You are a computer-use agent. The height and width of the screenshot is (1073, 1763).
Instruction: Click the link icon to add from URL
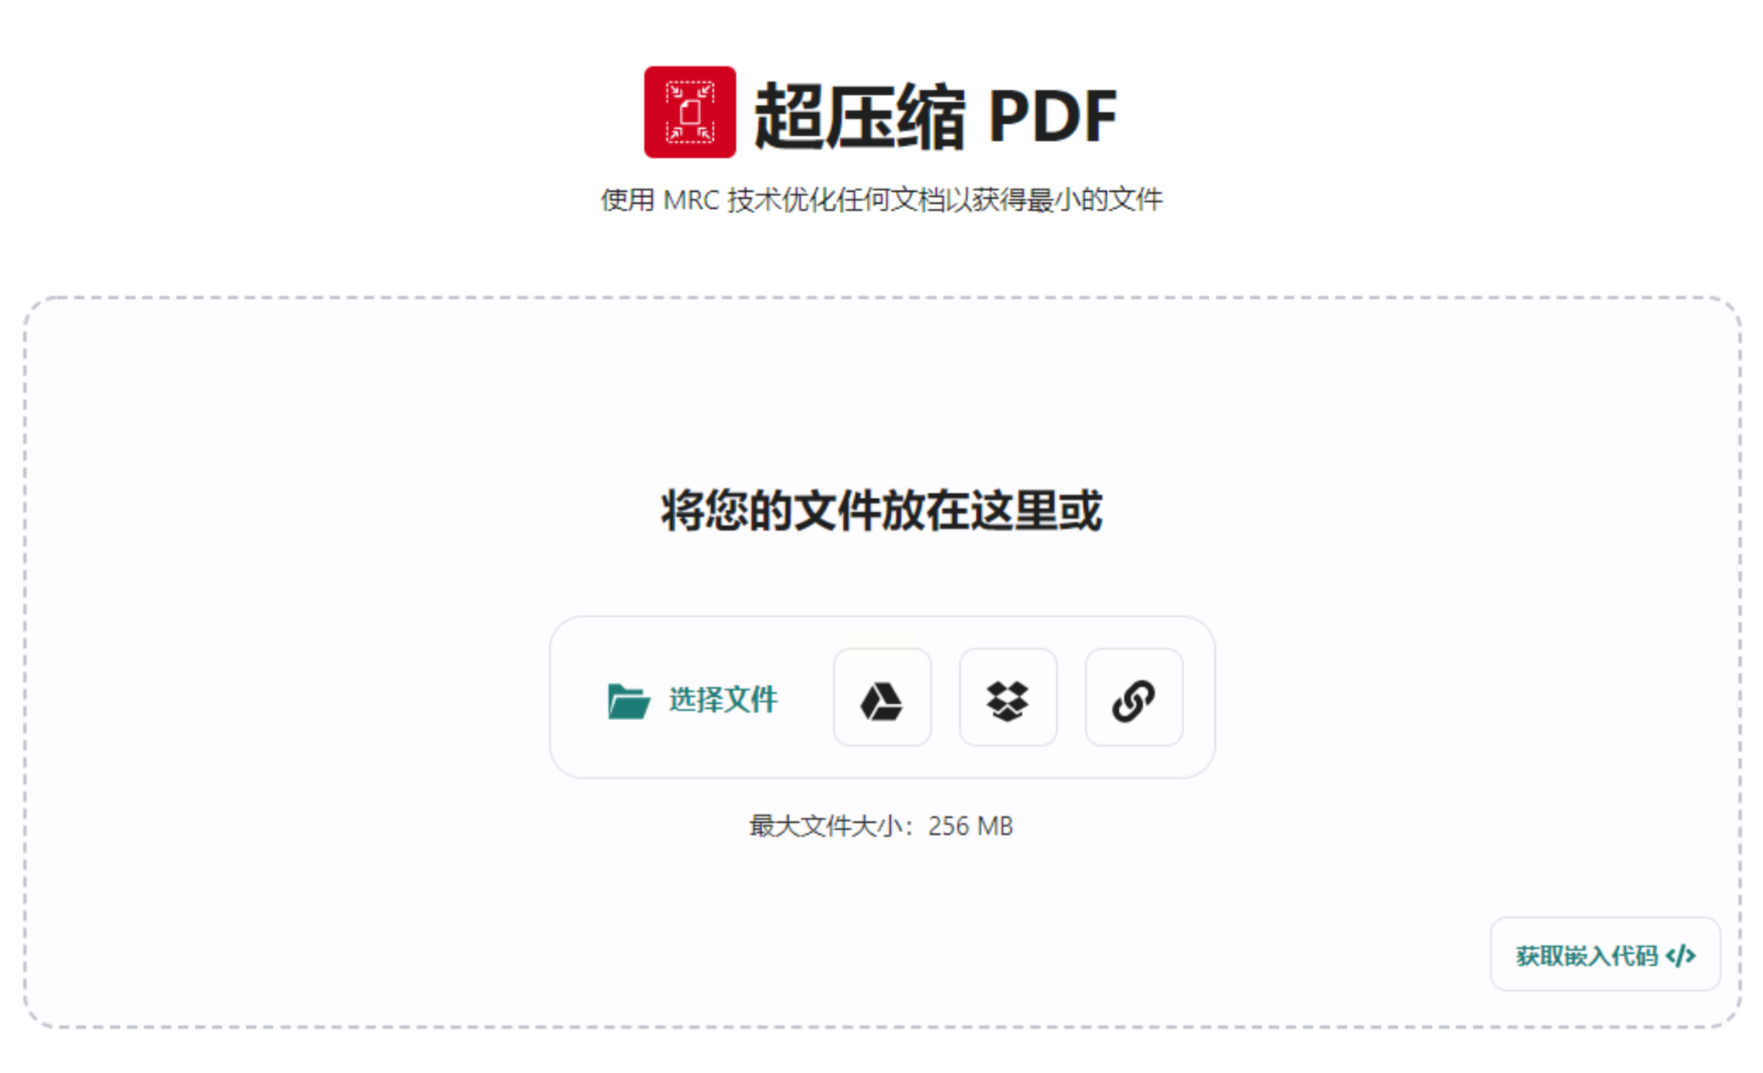coord(1134,698)
